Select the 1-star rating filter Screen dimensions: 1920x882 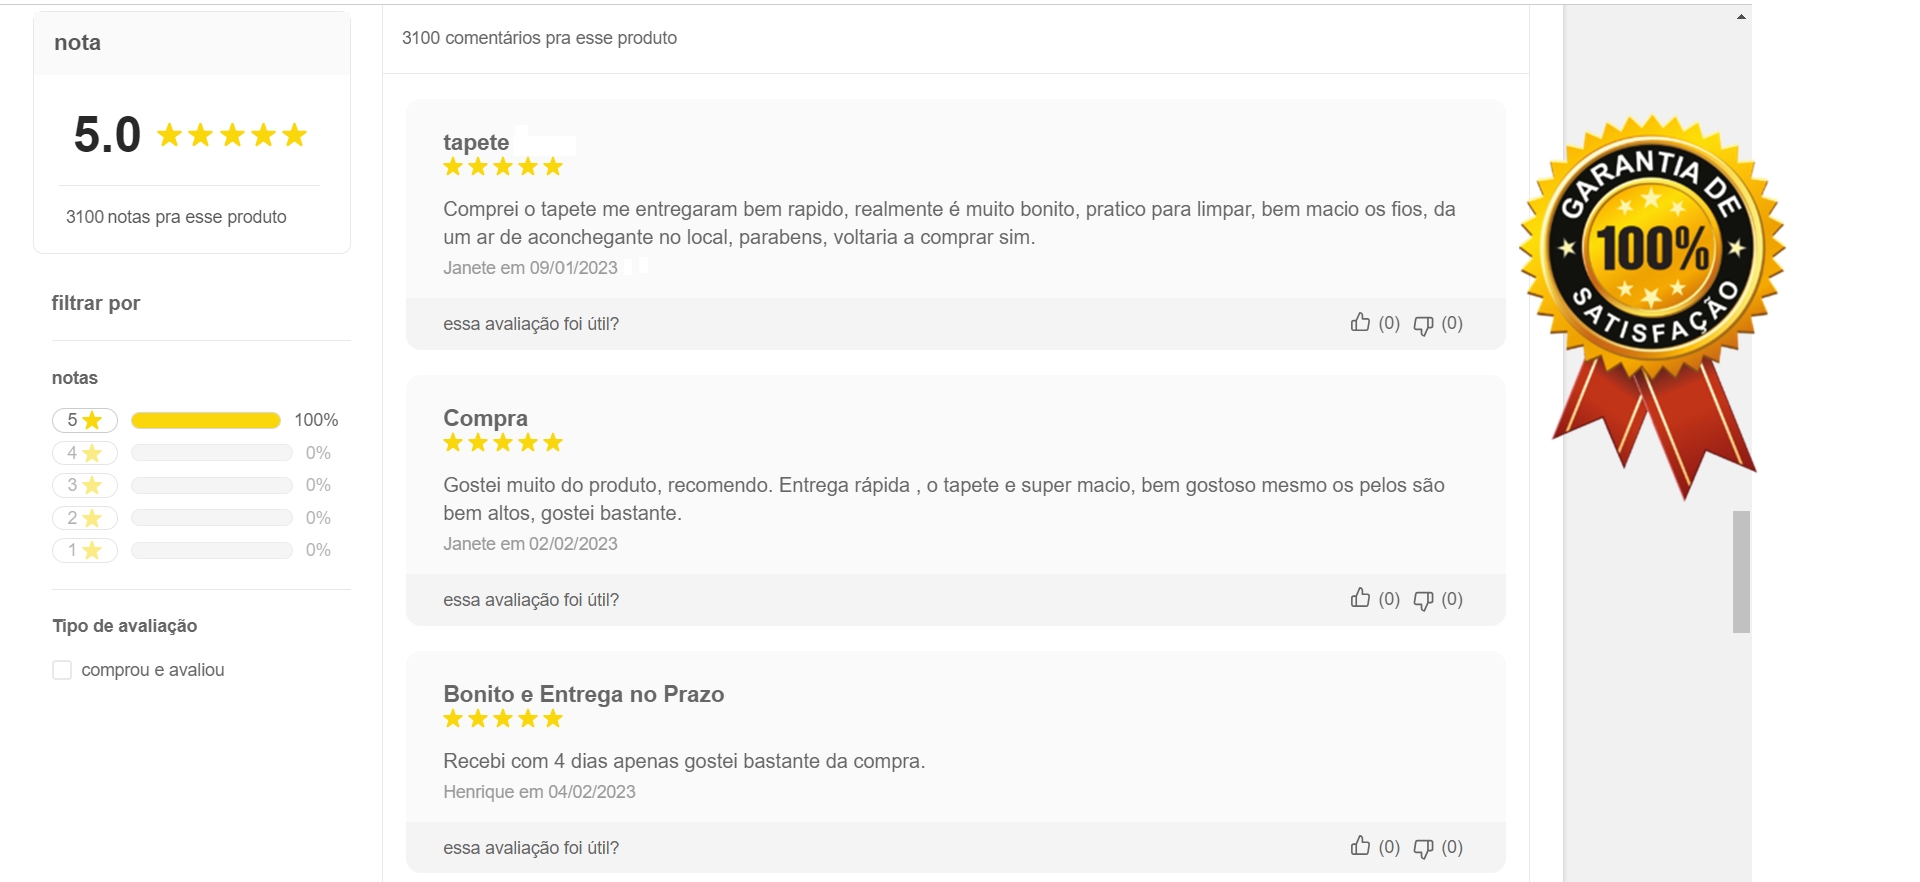tap(85, 550)
